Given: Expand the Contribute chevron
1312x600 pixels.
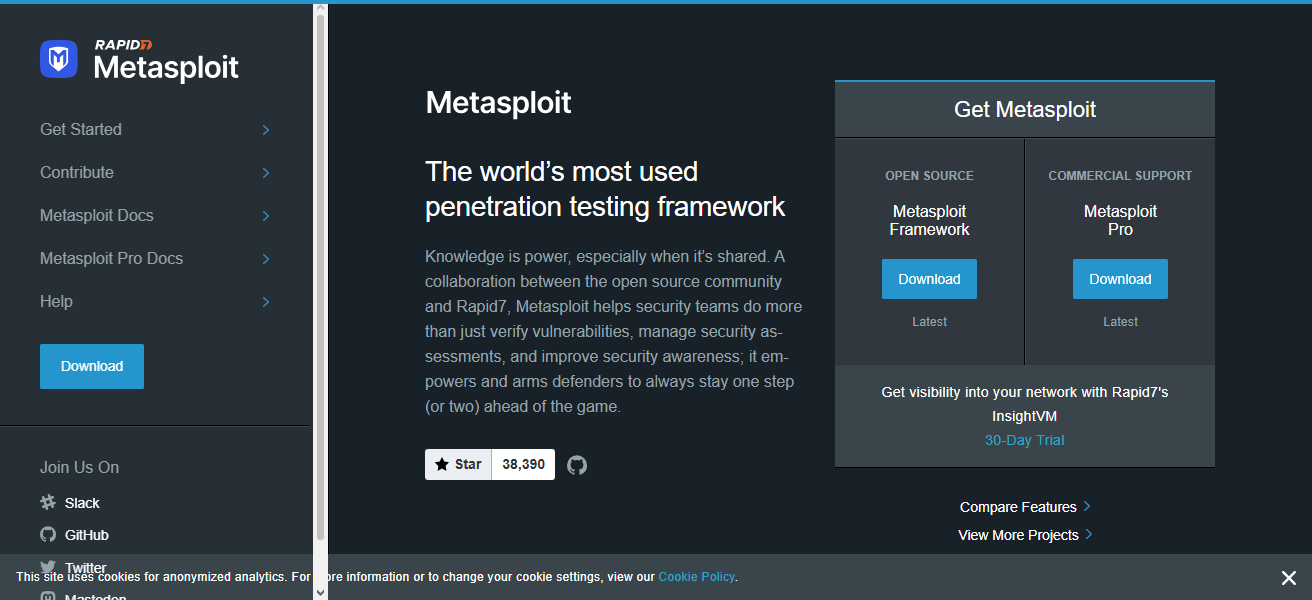Looking at the screenshot, I should (266, 173).
